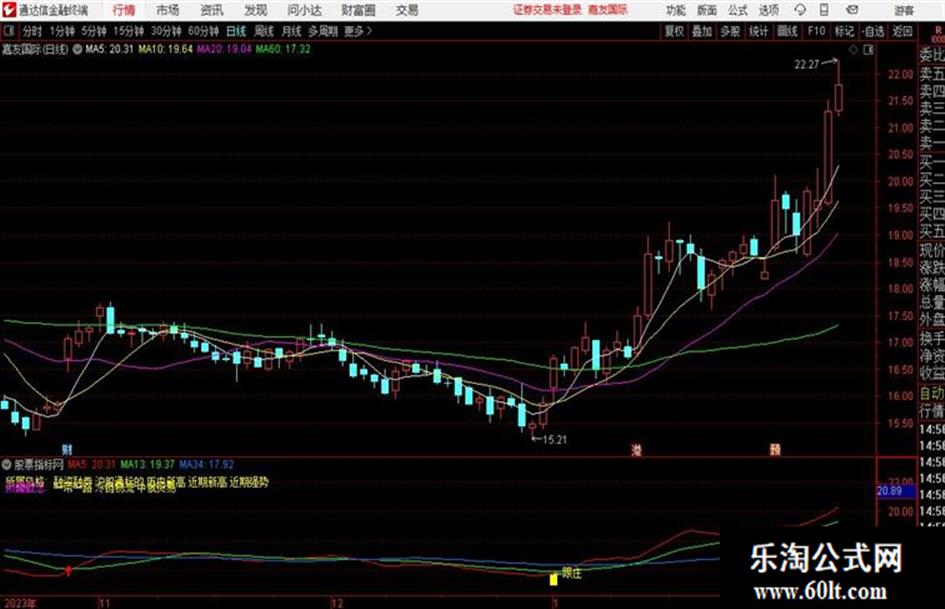Click the 股票指标网 indicator name
The width and height of the screenshot is (945, 609).
click(x=39, y=464)
